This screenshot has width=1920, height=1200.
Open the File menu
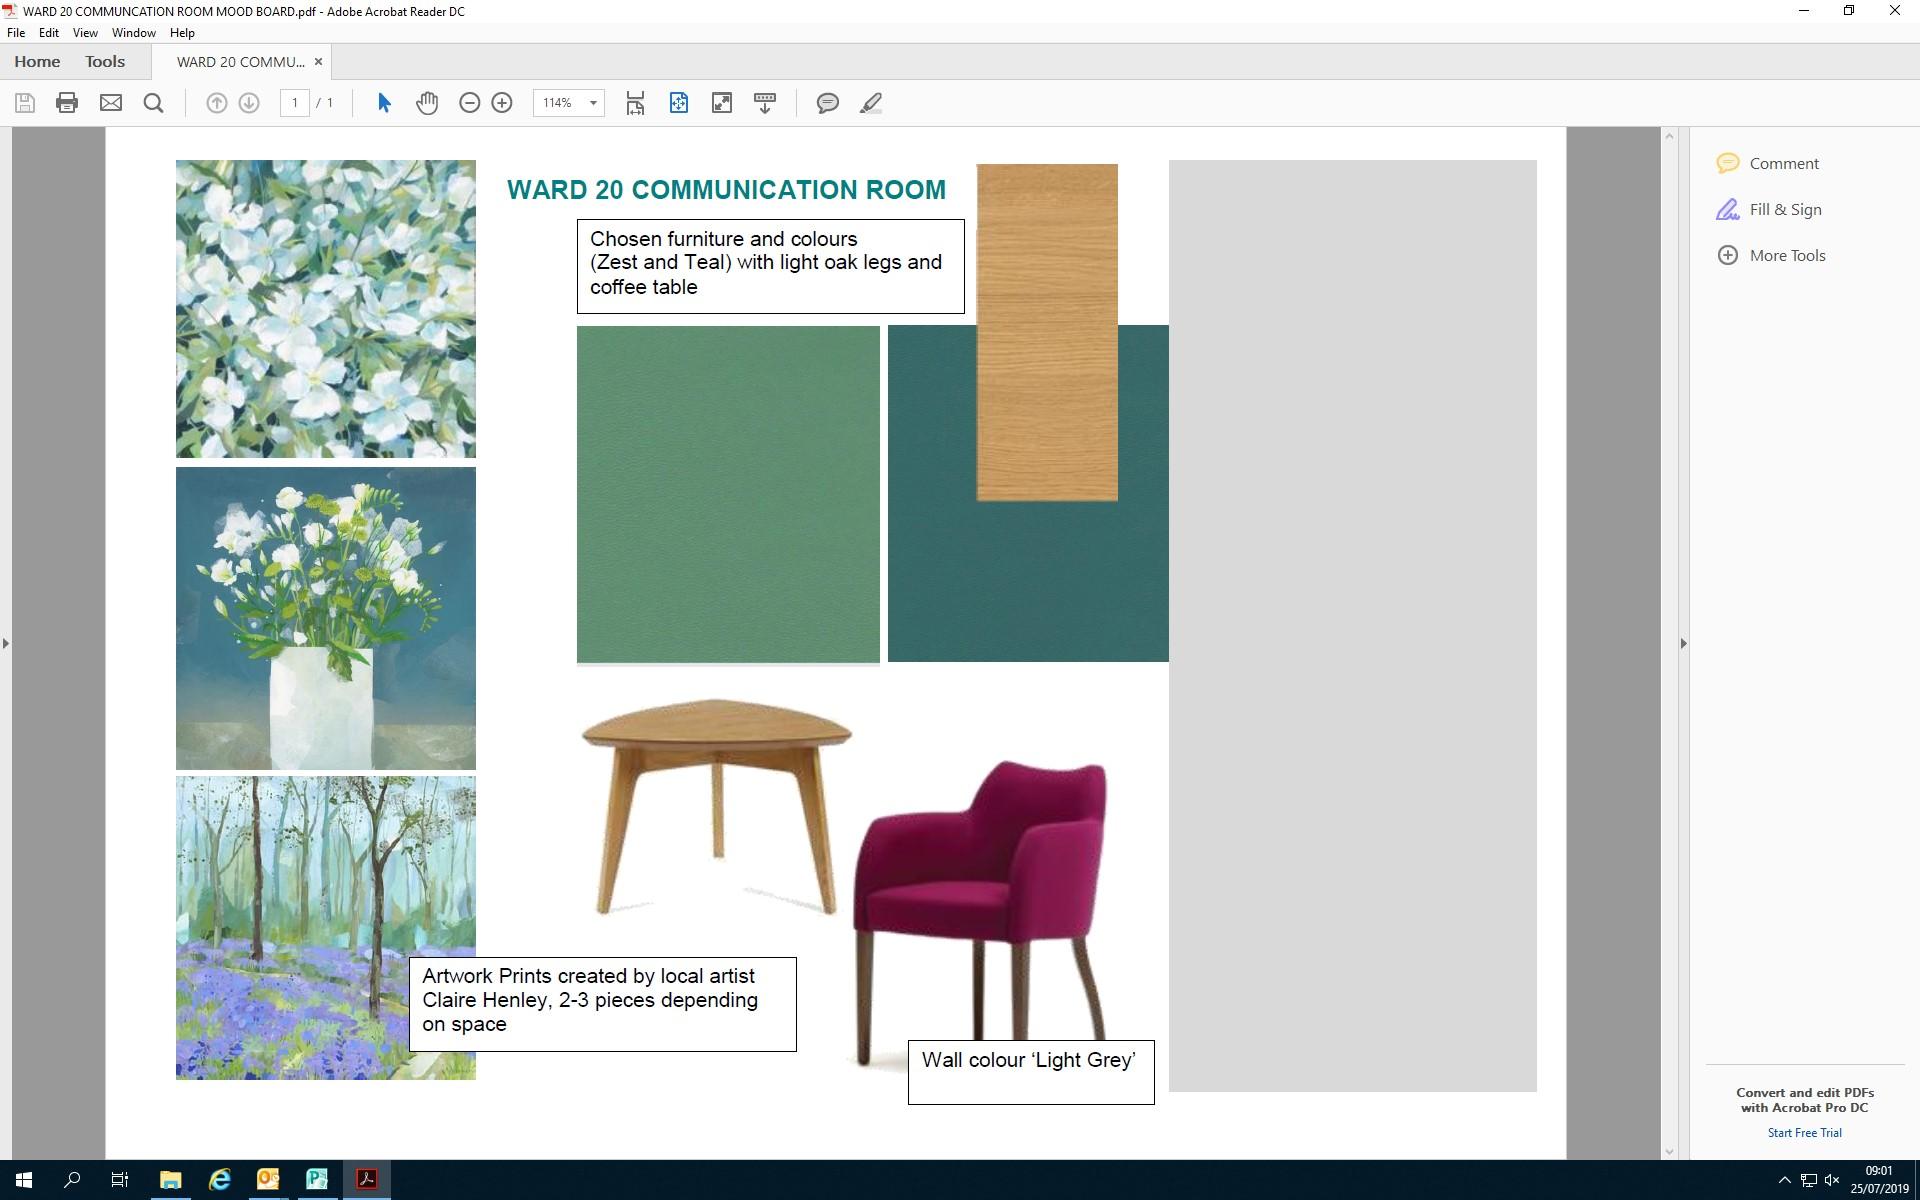pyautogui.click(x=16, y=33)
